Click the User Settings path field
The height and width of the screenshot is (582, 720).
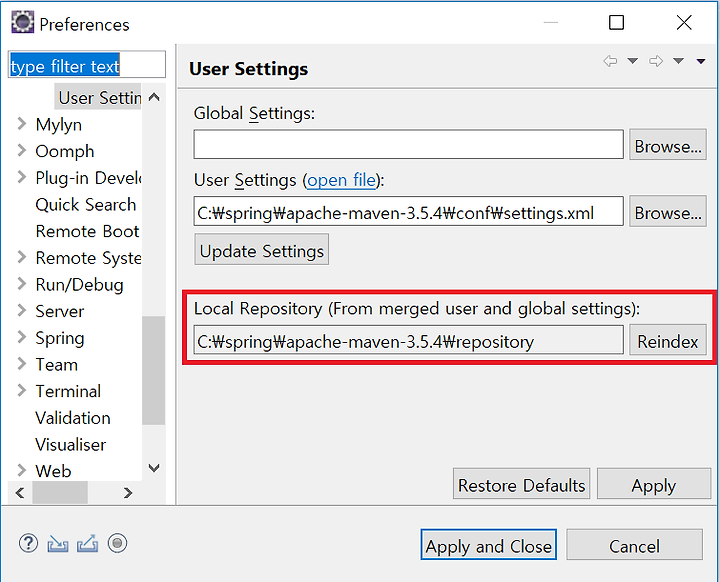409,211
